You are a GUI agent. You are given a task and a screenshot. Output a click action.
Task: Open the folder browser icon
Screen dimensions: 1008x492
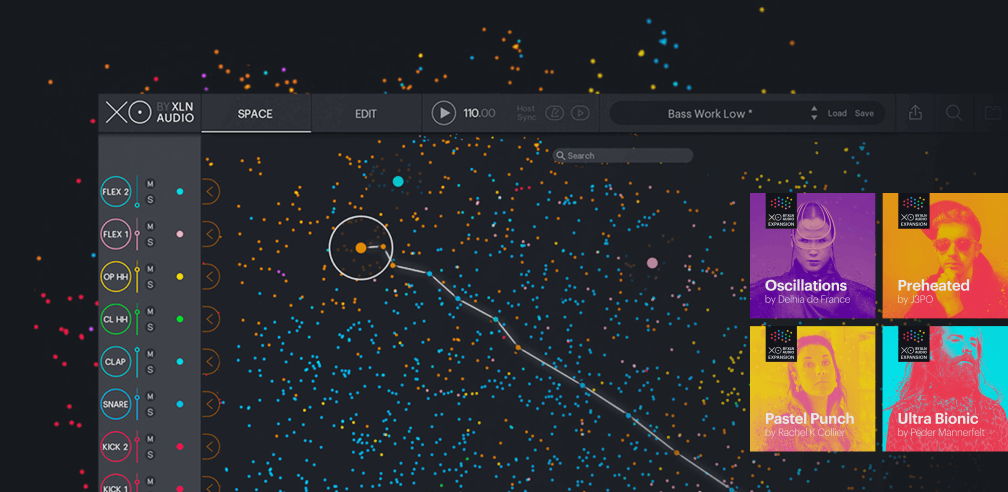pos(993,113)
